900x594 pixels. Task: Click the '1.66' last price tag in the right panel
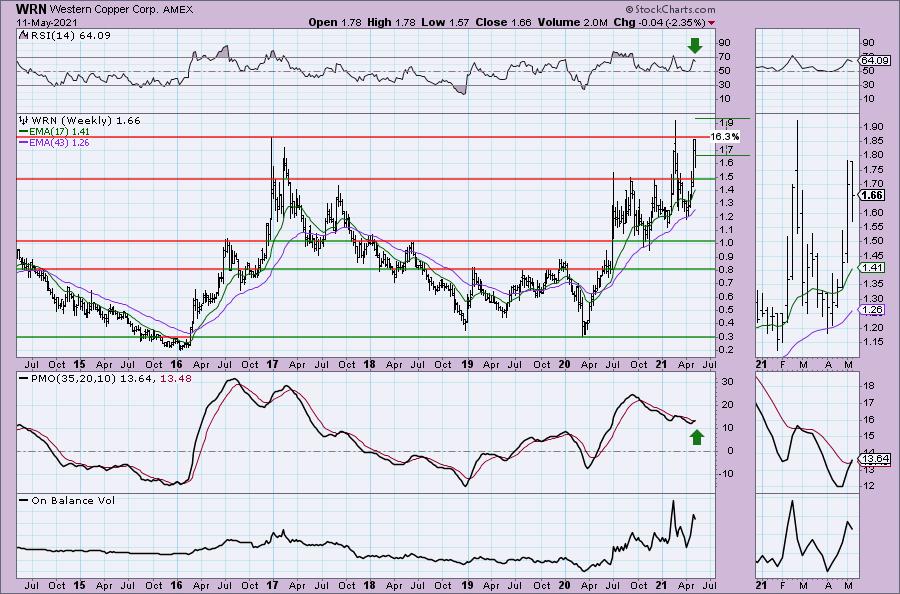click(872, 195)
